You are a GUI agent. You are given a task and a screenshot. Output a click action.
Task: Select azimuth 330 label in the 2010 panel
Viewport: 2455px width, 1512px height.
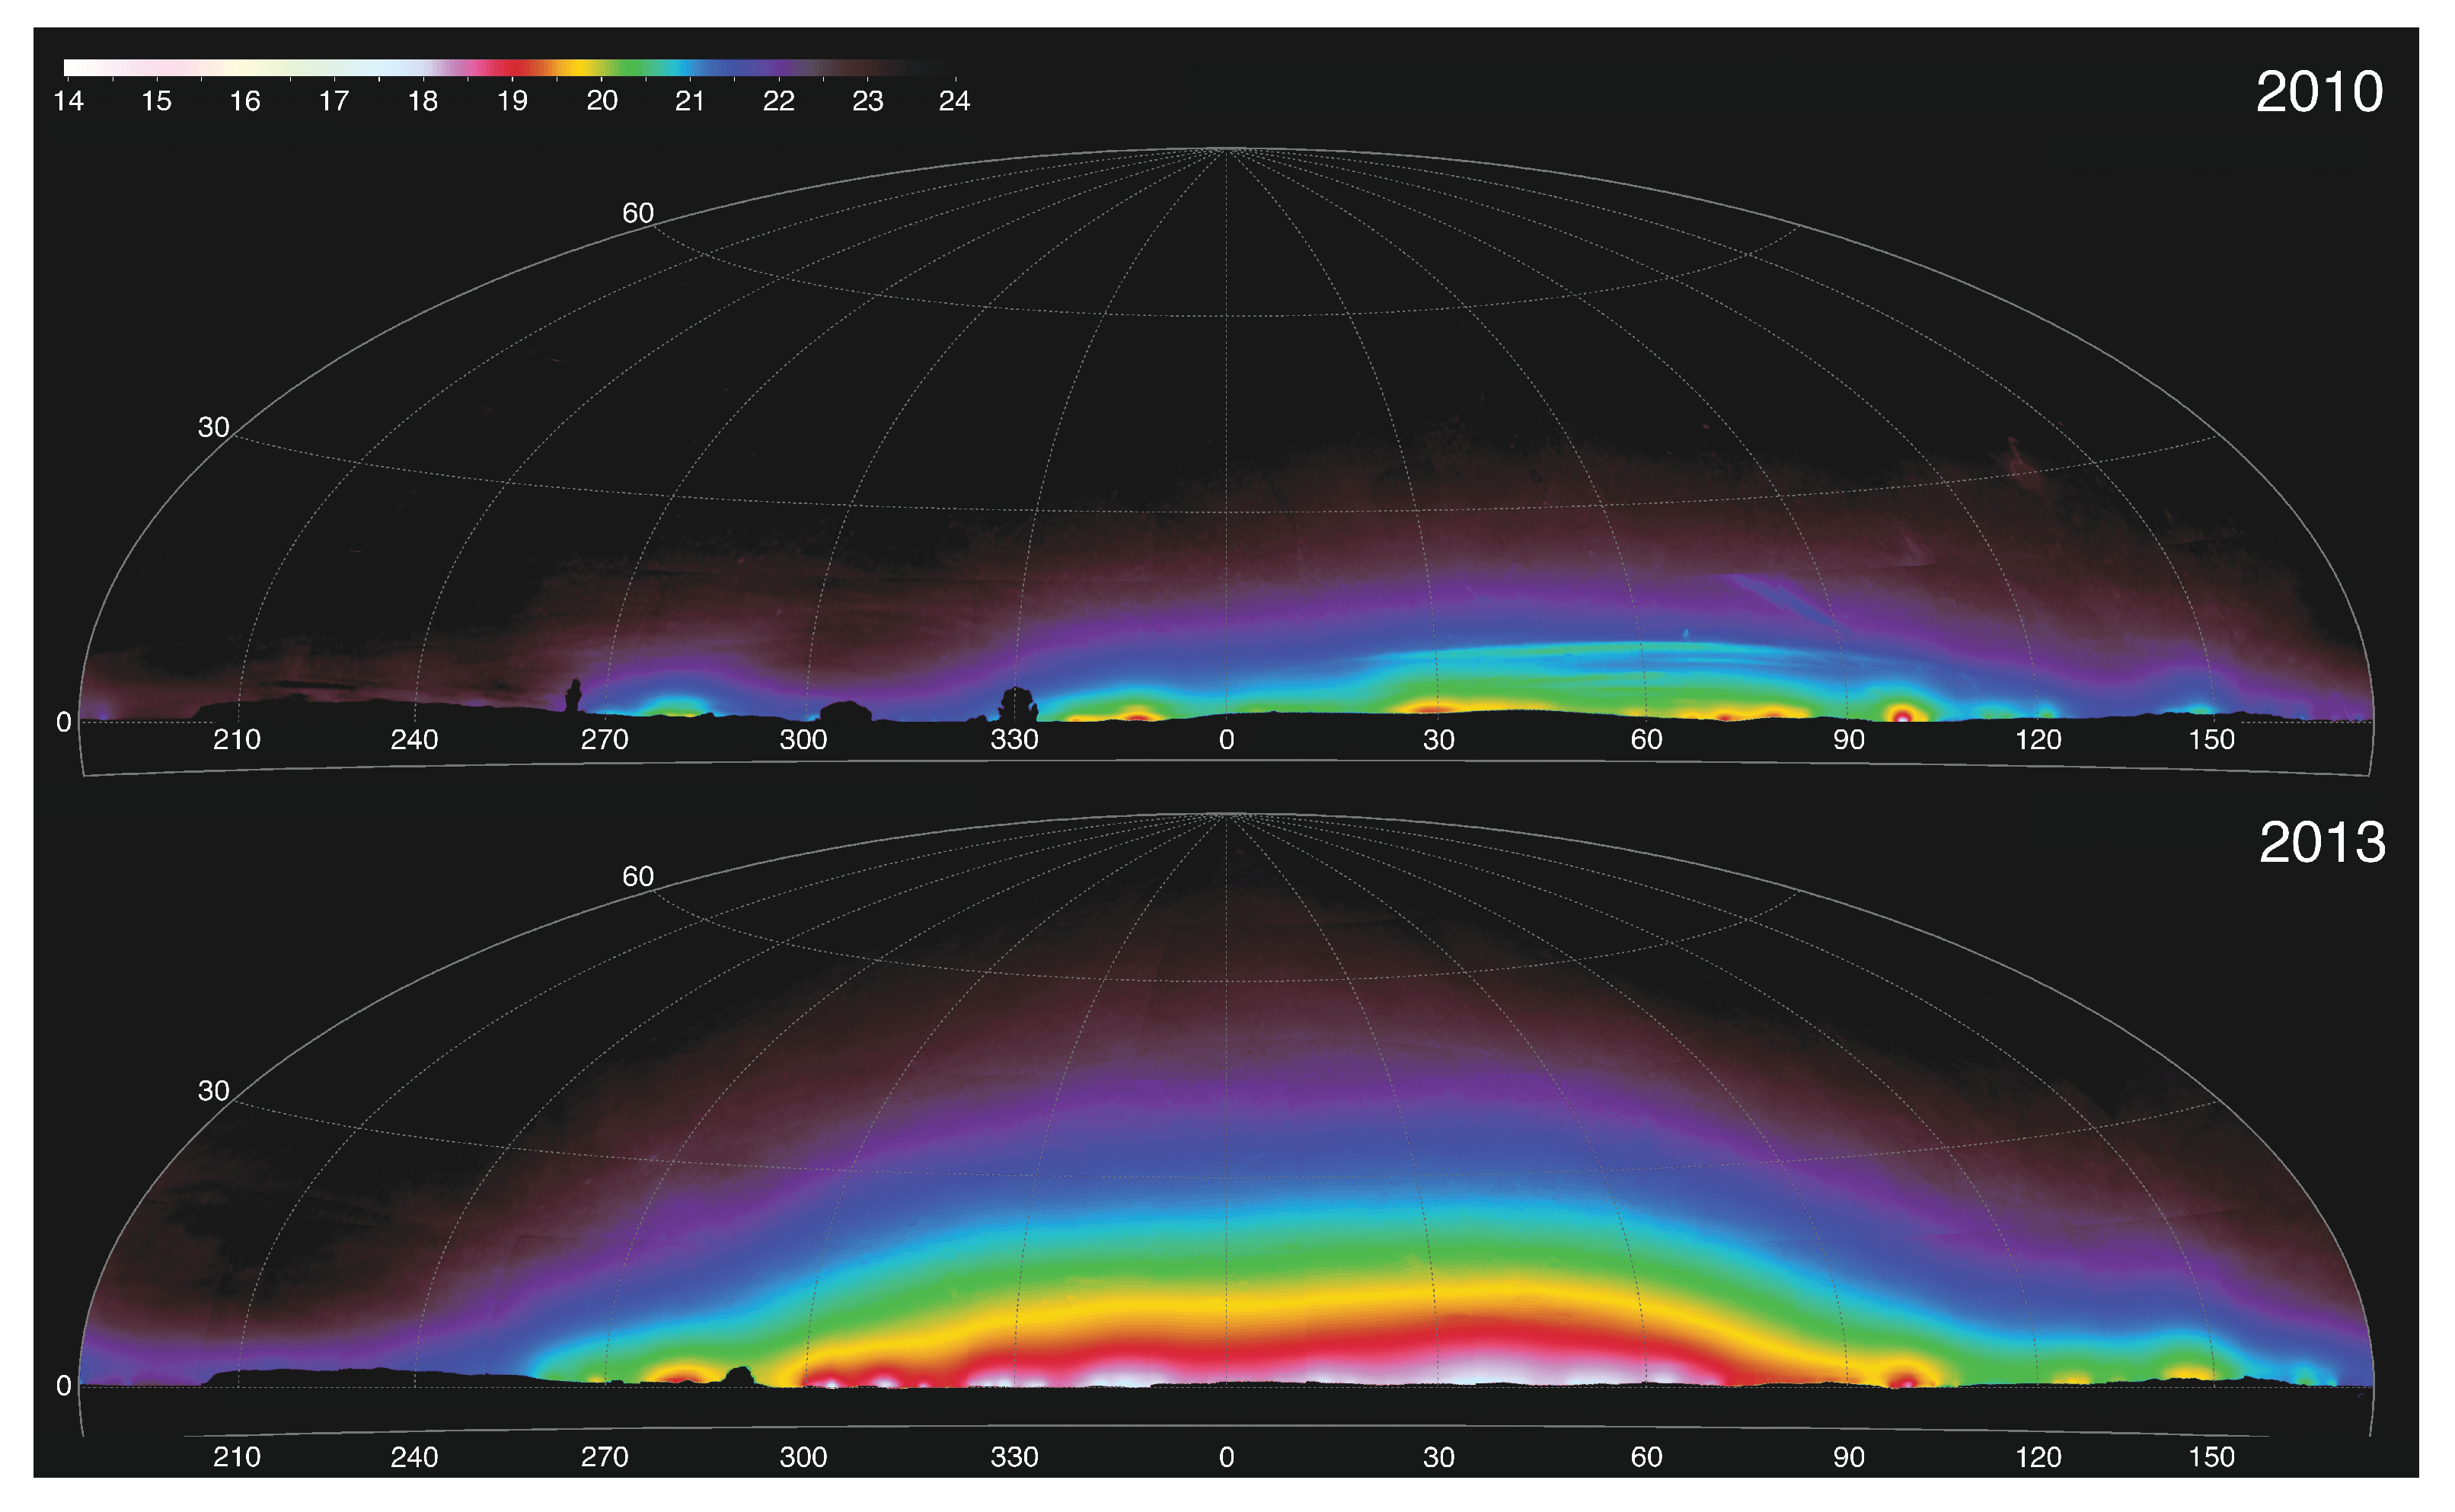1014,740
